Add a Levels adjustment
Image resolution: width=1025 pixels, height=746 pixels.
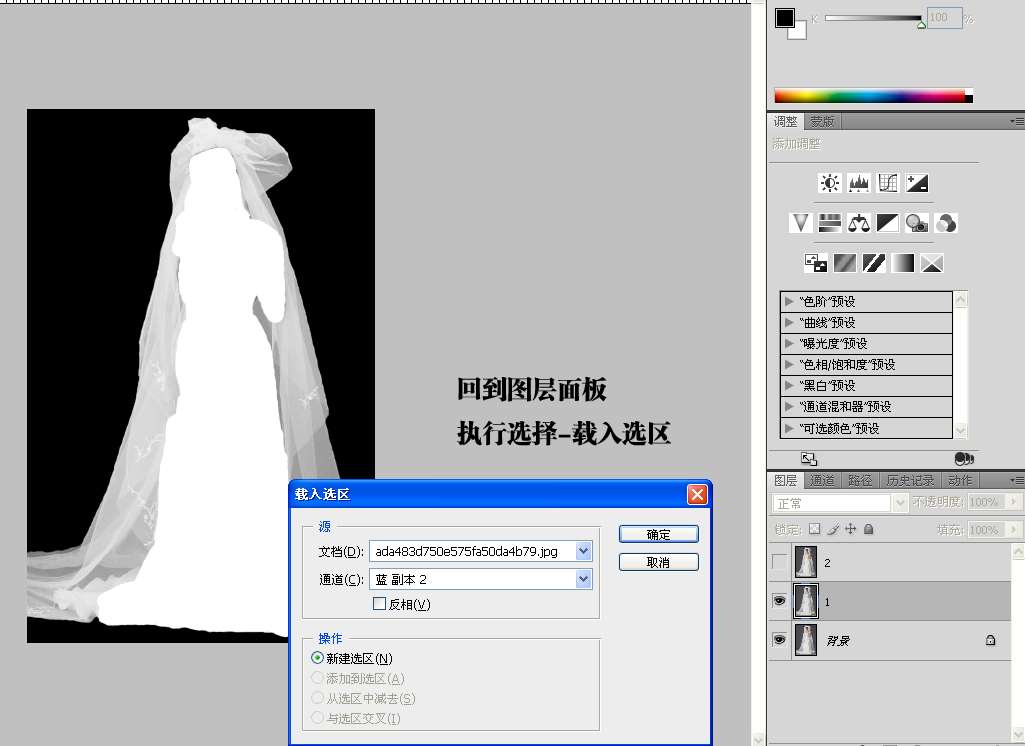(858, 183)
